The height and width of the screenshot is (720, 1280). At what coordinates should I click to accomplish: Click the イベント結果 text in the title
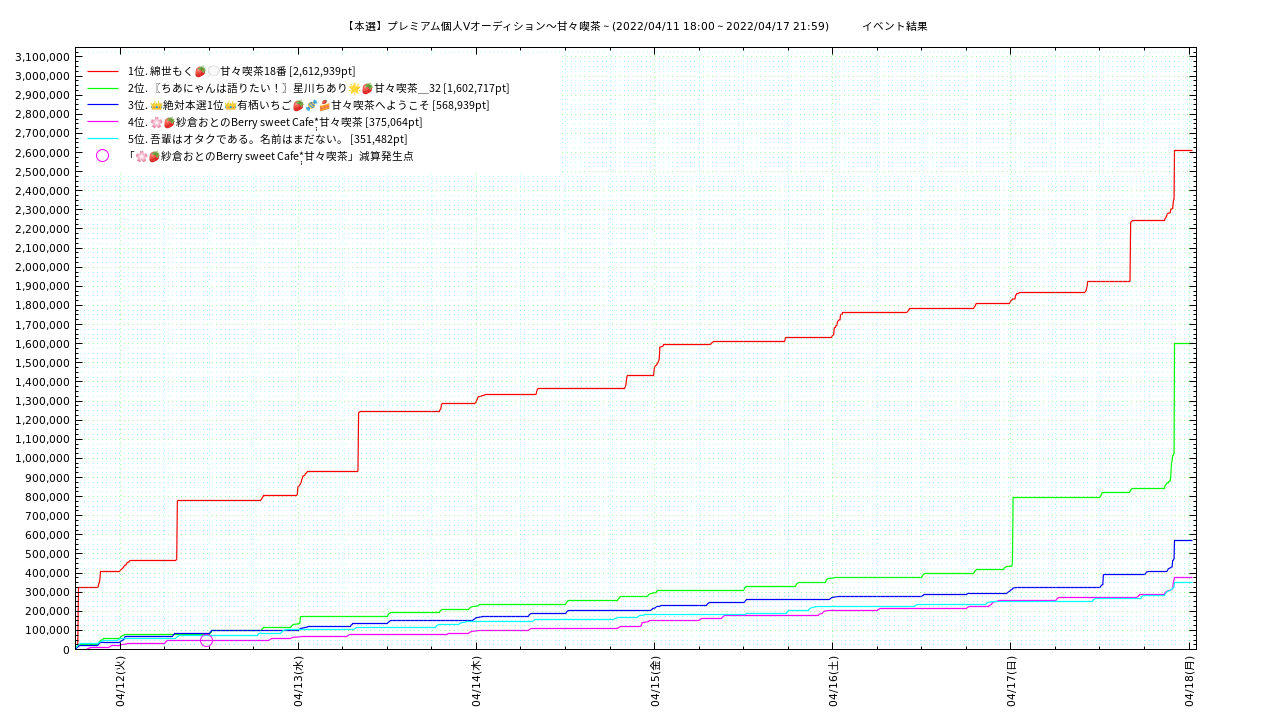point(894,26)
